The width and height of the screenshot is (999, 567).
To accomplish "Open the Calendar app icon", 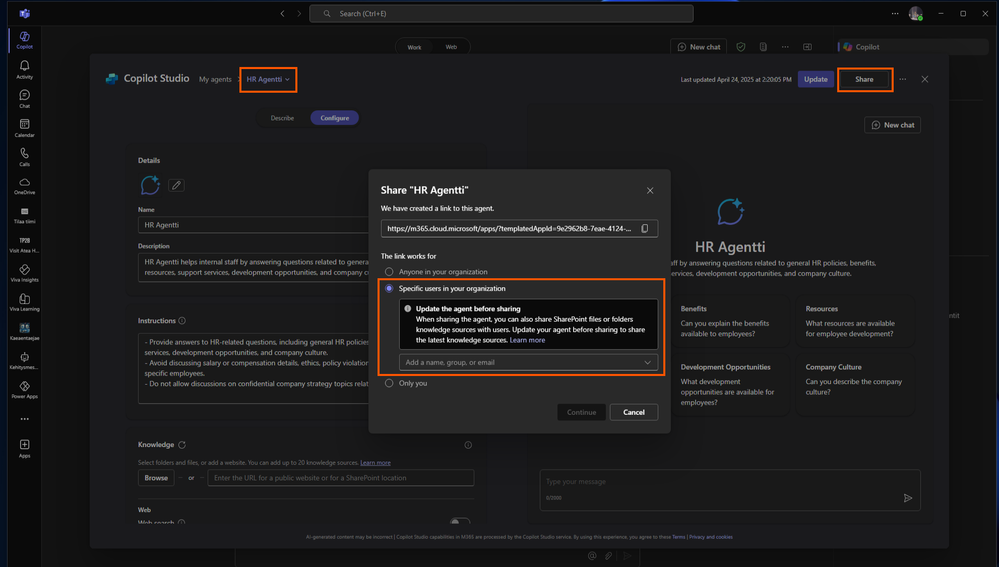I will 24,127.
